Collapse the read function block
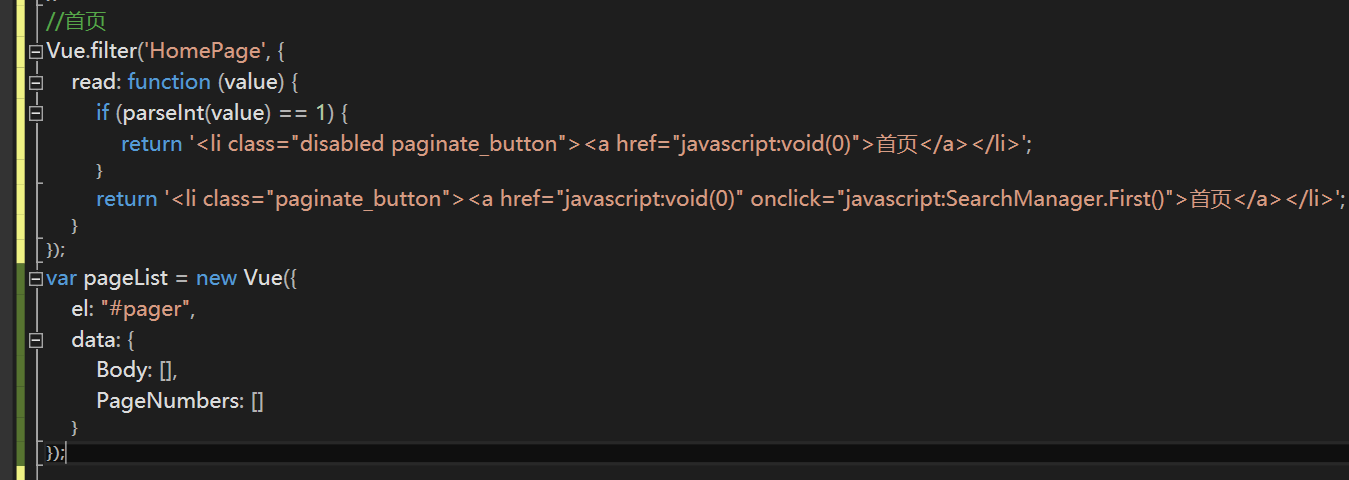The height and width of the screenshot is (480, 1349). pyautogui.click(x=37, y=82)
